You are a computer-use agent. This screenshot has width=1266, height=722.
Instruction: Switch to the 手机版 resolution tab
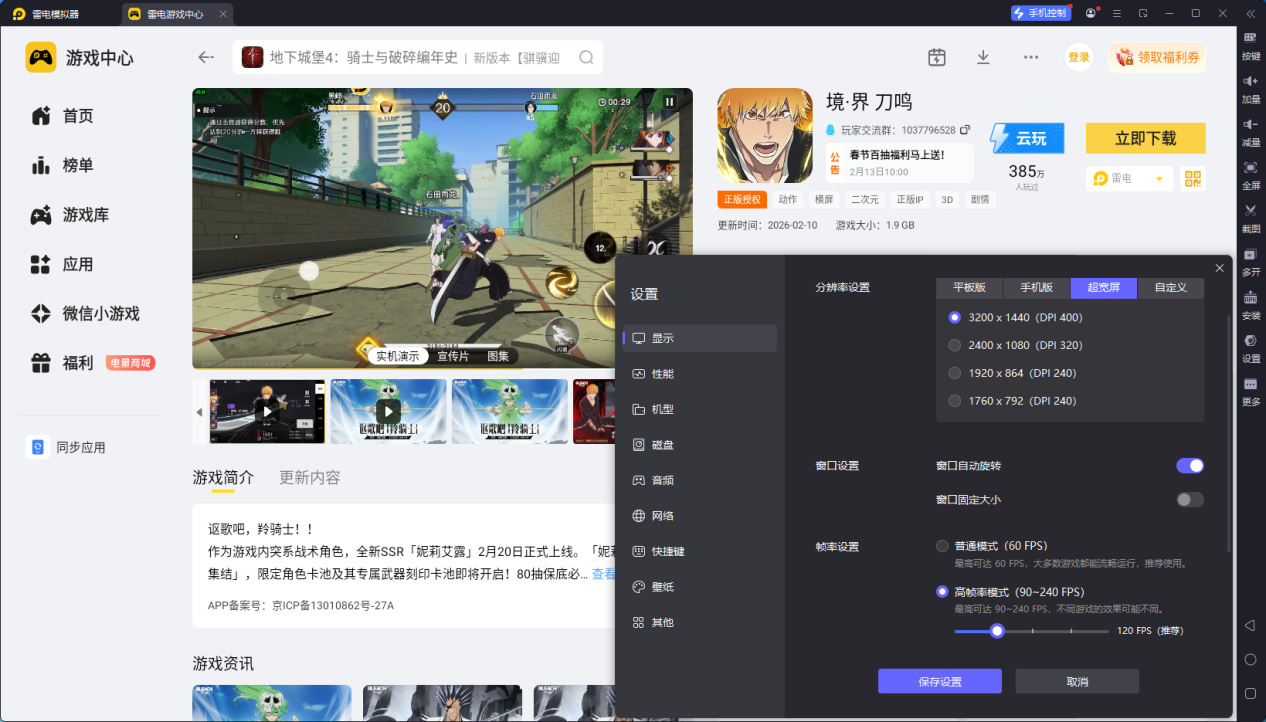coord(1036,288)
